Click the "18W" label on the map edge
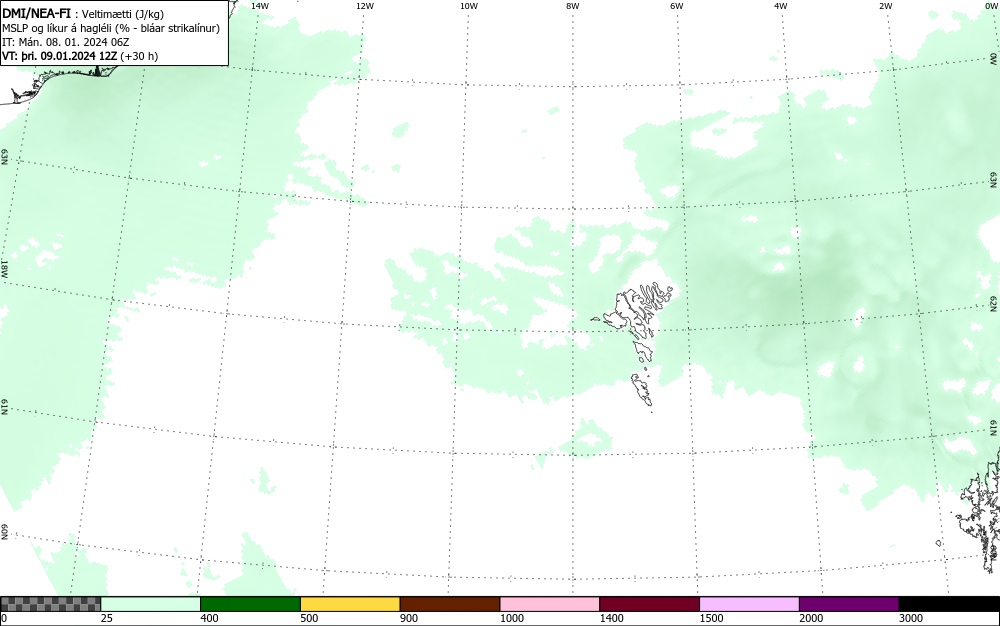 [4, 268]
